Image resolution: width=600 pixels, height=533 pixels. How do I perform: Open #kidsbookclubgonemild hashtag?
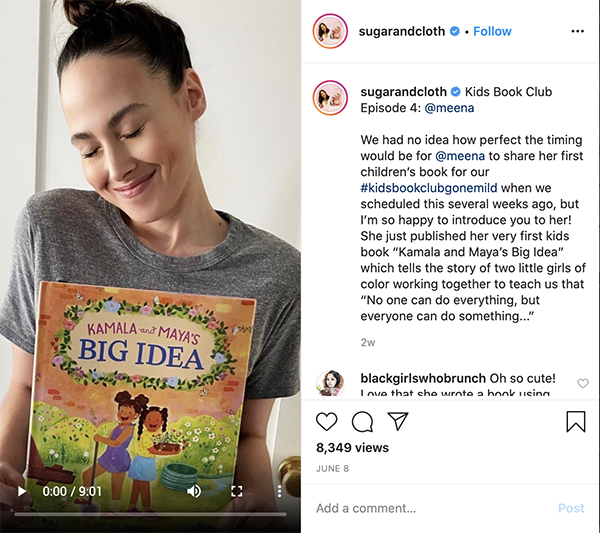point(429,188)
